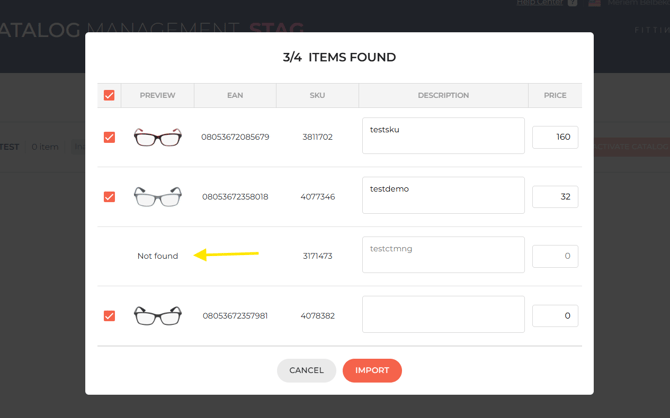
Task: Edit the testdemo description text box
Action: point(443,195)
